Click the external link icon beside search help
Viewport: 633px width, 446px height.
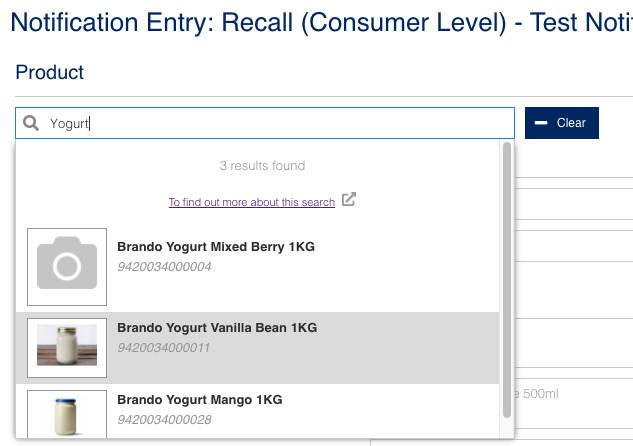pyautogui.click(x=349, y=199)
